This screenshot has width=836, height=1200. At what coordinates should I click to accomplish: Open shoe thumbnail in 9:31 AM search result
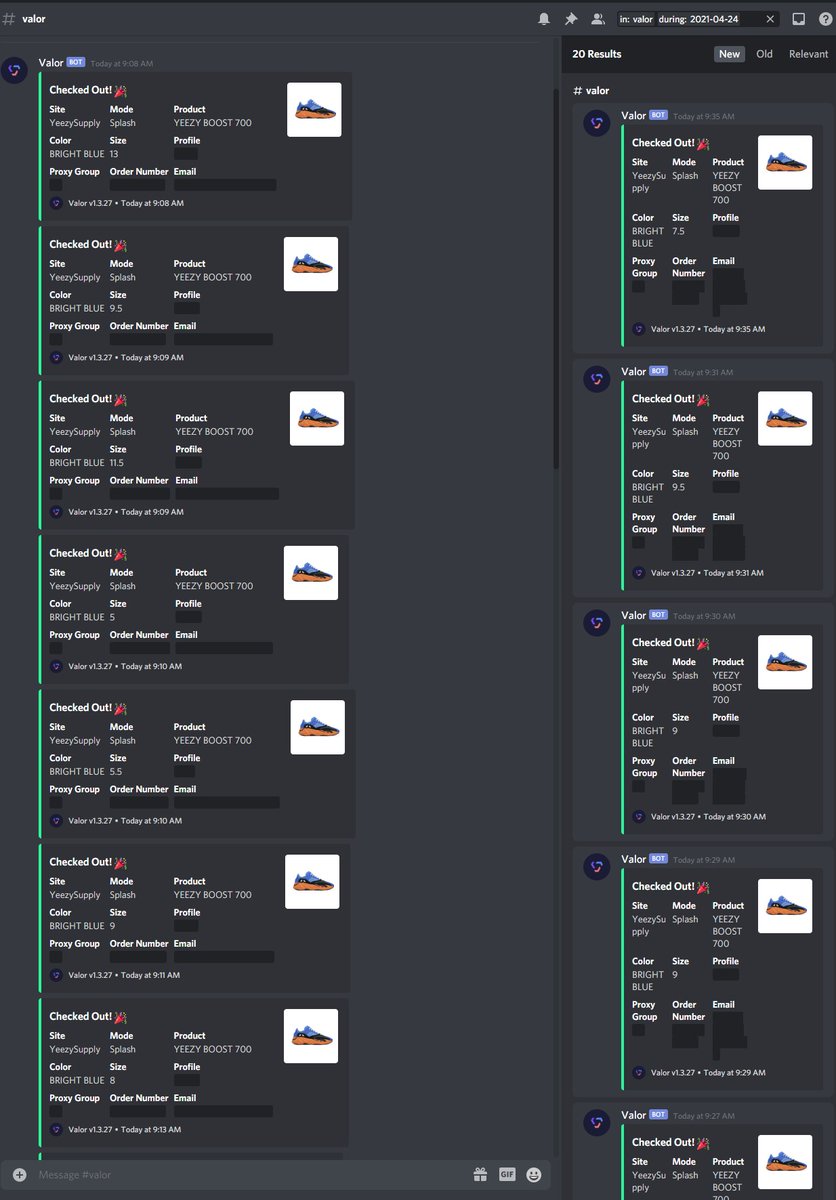coord(785,418)
